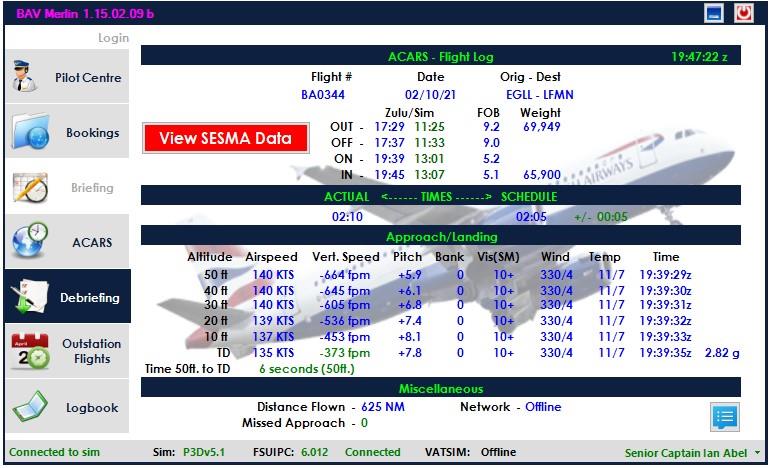Click the Bookings folder globe icon
Viewport: 772px width, 468px height.
[x=31, y=131]
